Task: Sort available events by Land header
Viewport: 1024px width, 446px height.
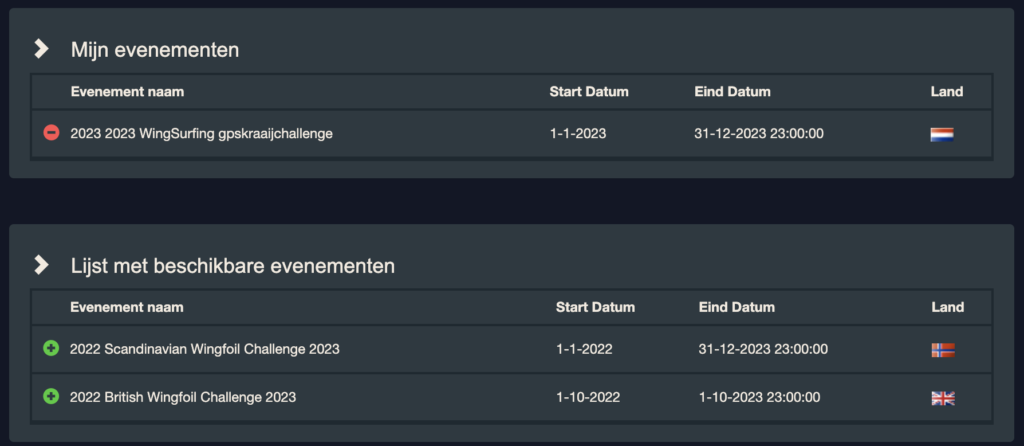Action: (948, 307)
